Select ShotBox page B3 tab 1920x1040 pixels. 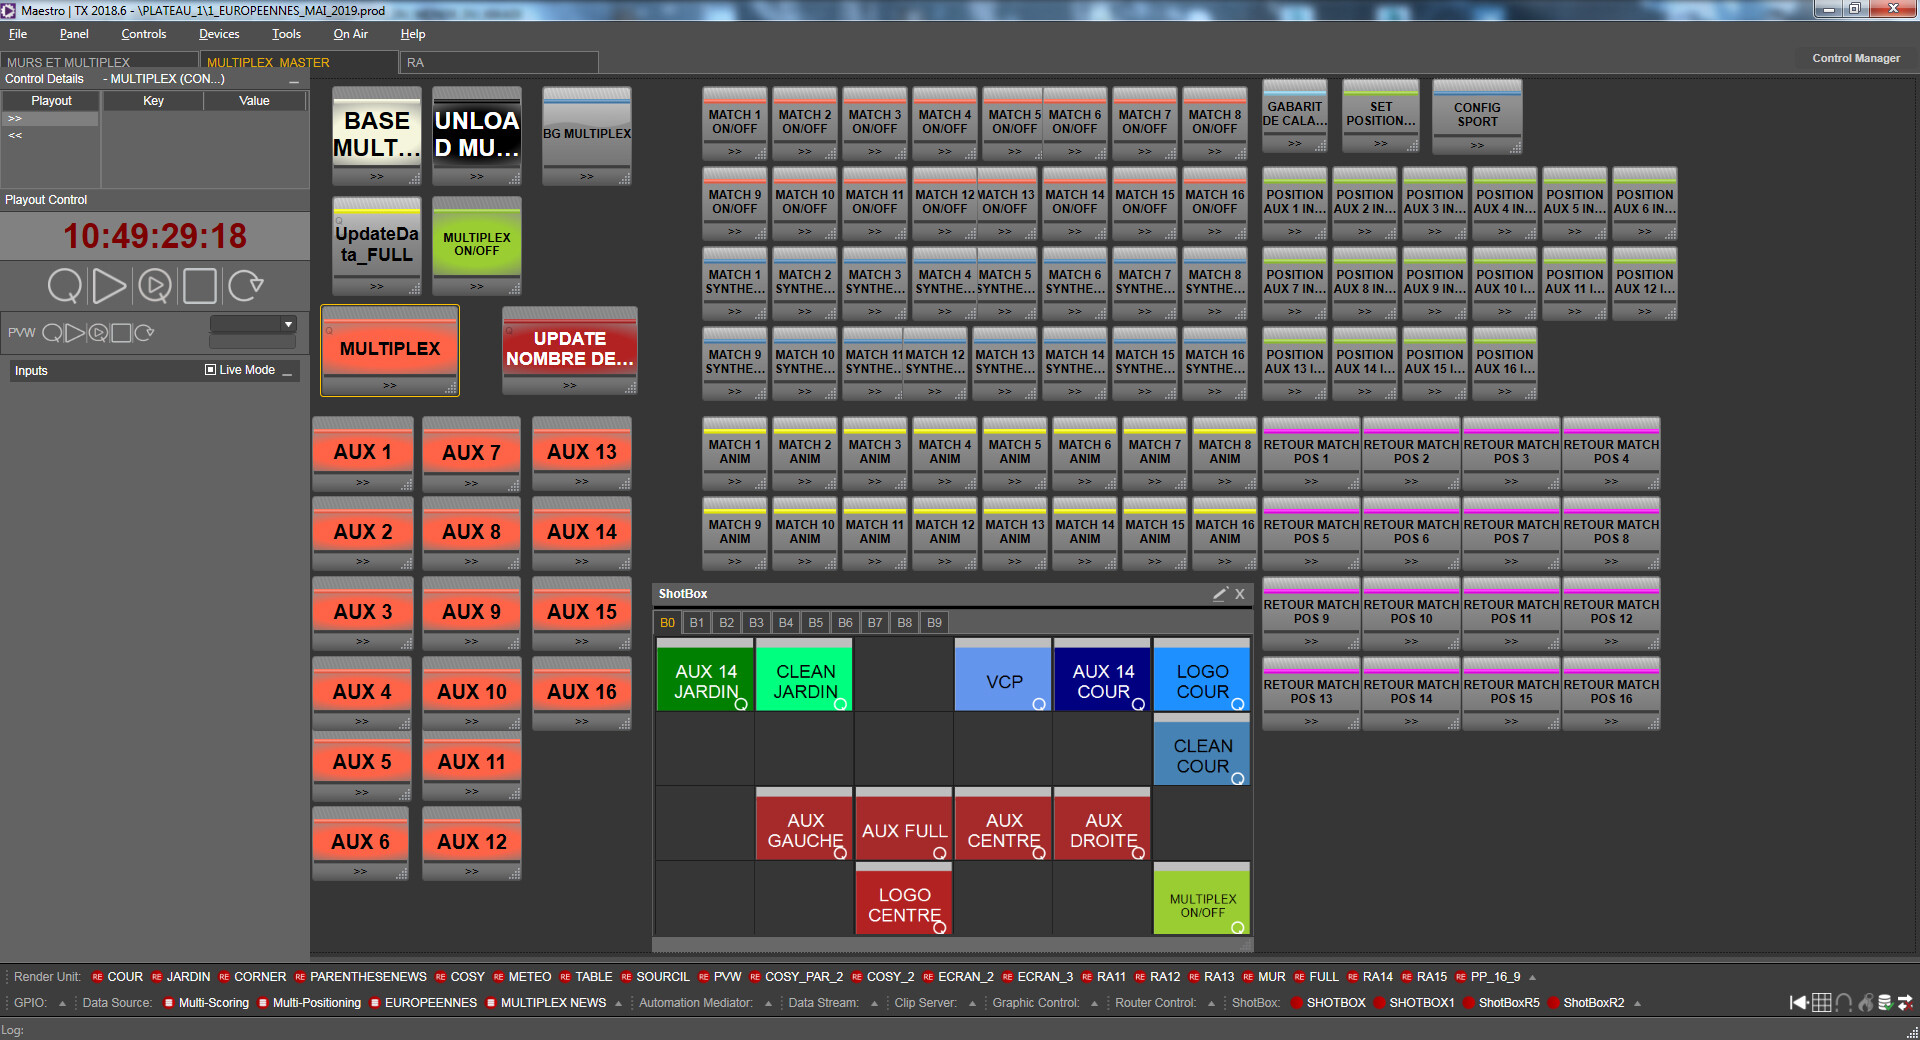click(x=756, y=623)
